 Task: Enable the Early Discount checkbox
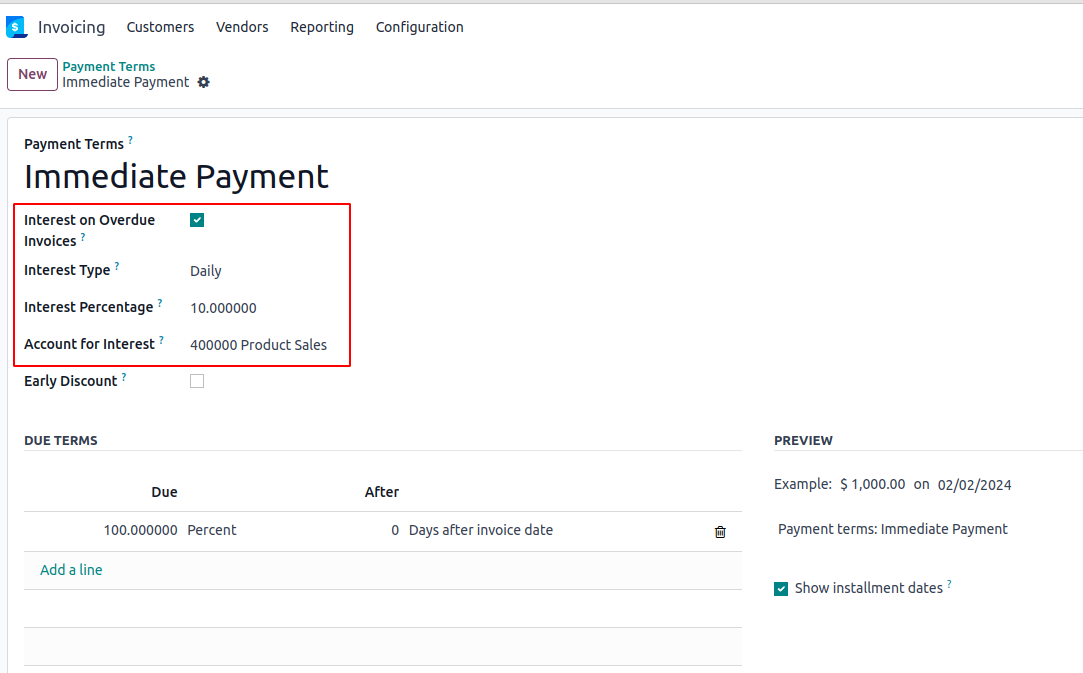197,381
